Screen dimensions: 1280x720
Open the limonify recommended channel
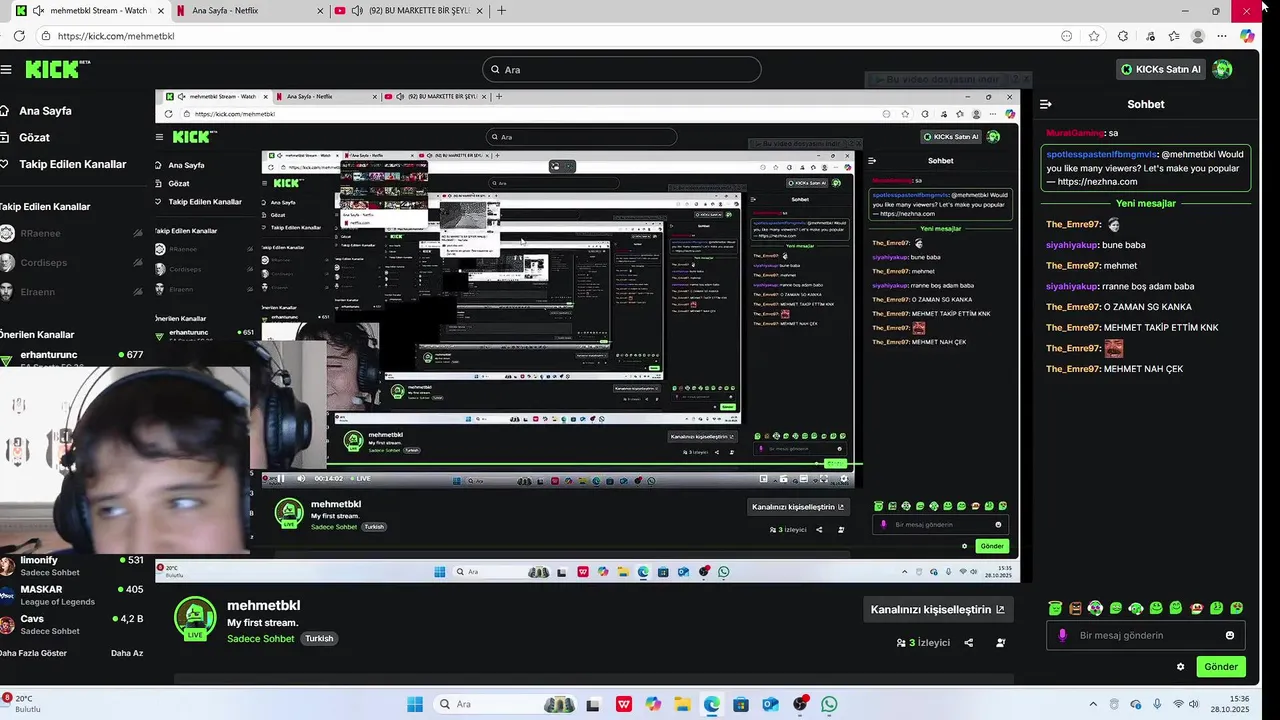pyautogui.click(x=72, y=566)
